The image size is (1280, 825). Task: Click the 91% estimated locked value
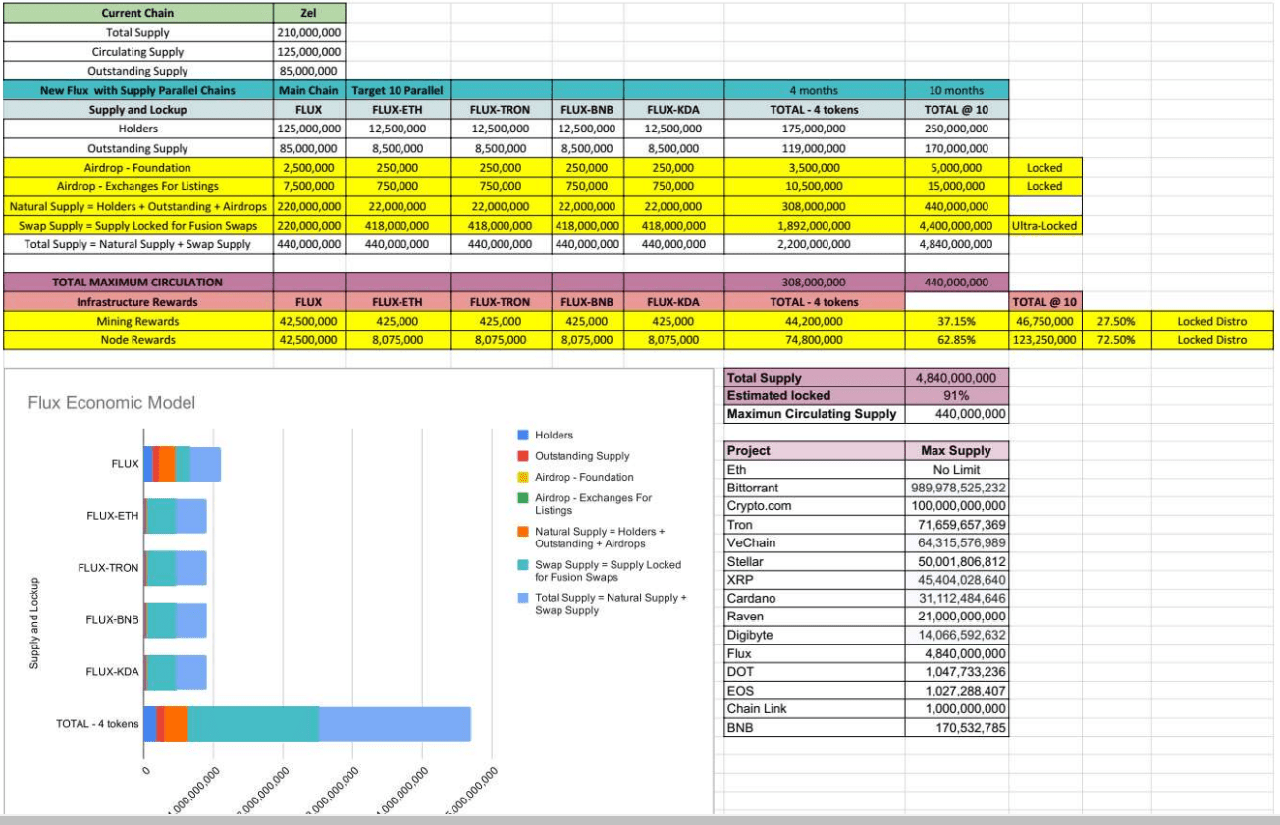(x=956, y=396)
